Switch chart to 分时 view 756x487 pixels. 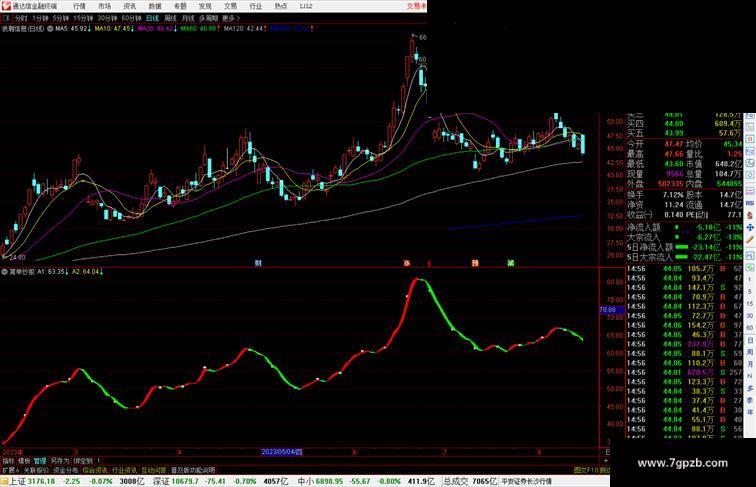coord(21,18)
